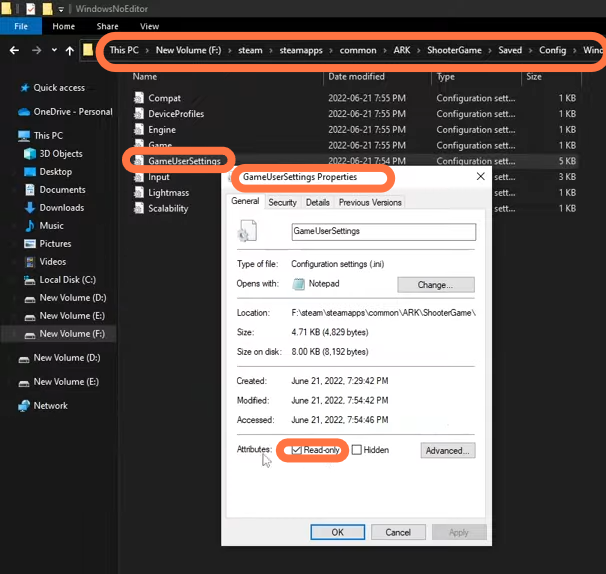Toggle the Hidden checkbox
This screenshot has height=574, width=606.
357,450
